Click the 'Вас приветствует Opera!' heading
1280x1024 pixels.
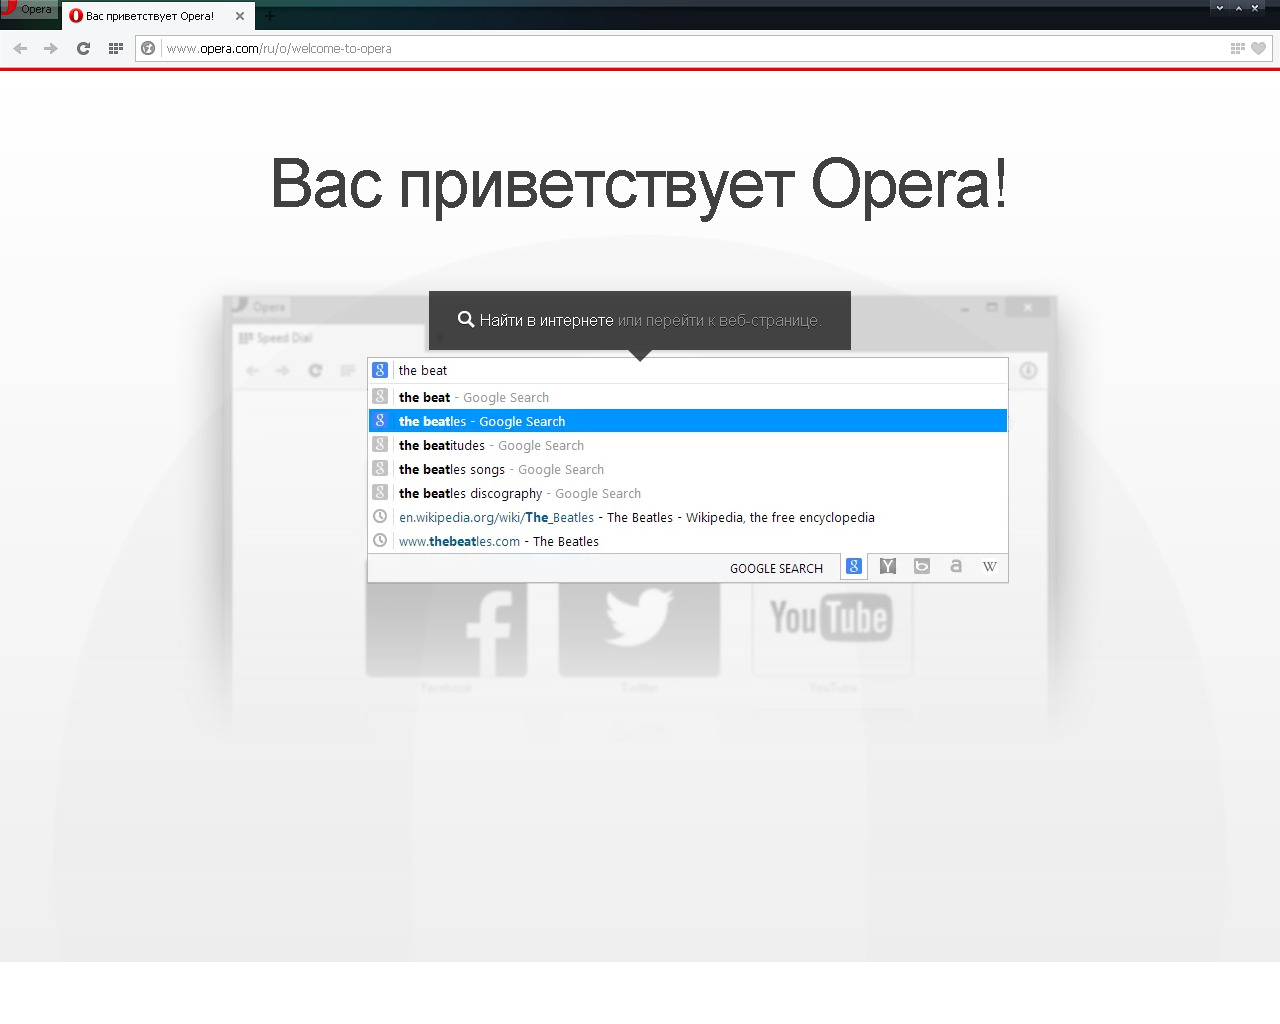tap(638, 185)
